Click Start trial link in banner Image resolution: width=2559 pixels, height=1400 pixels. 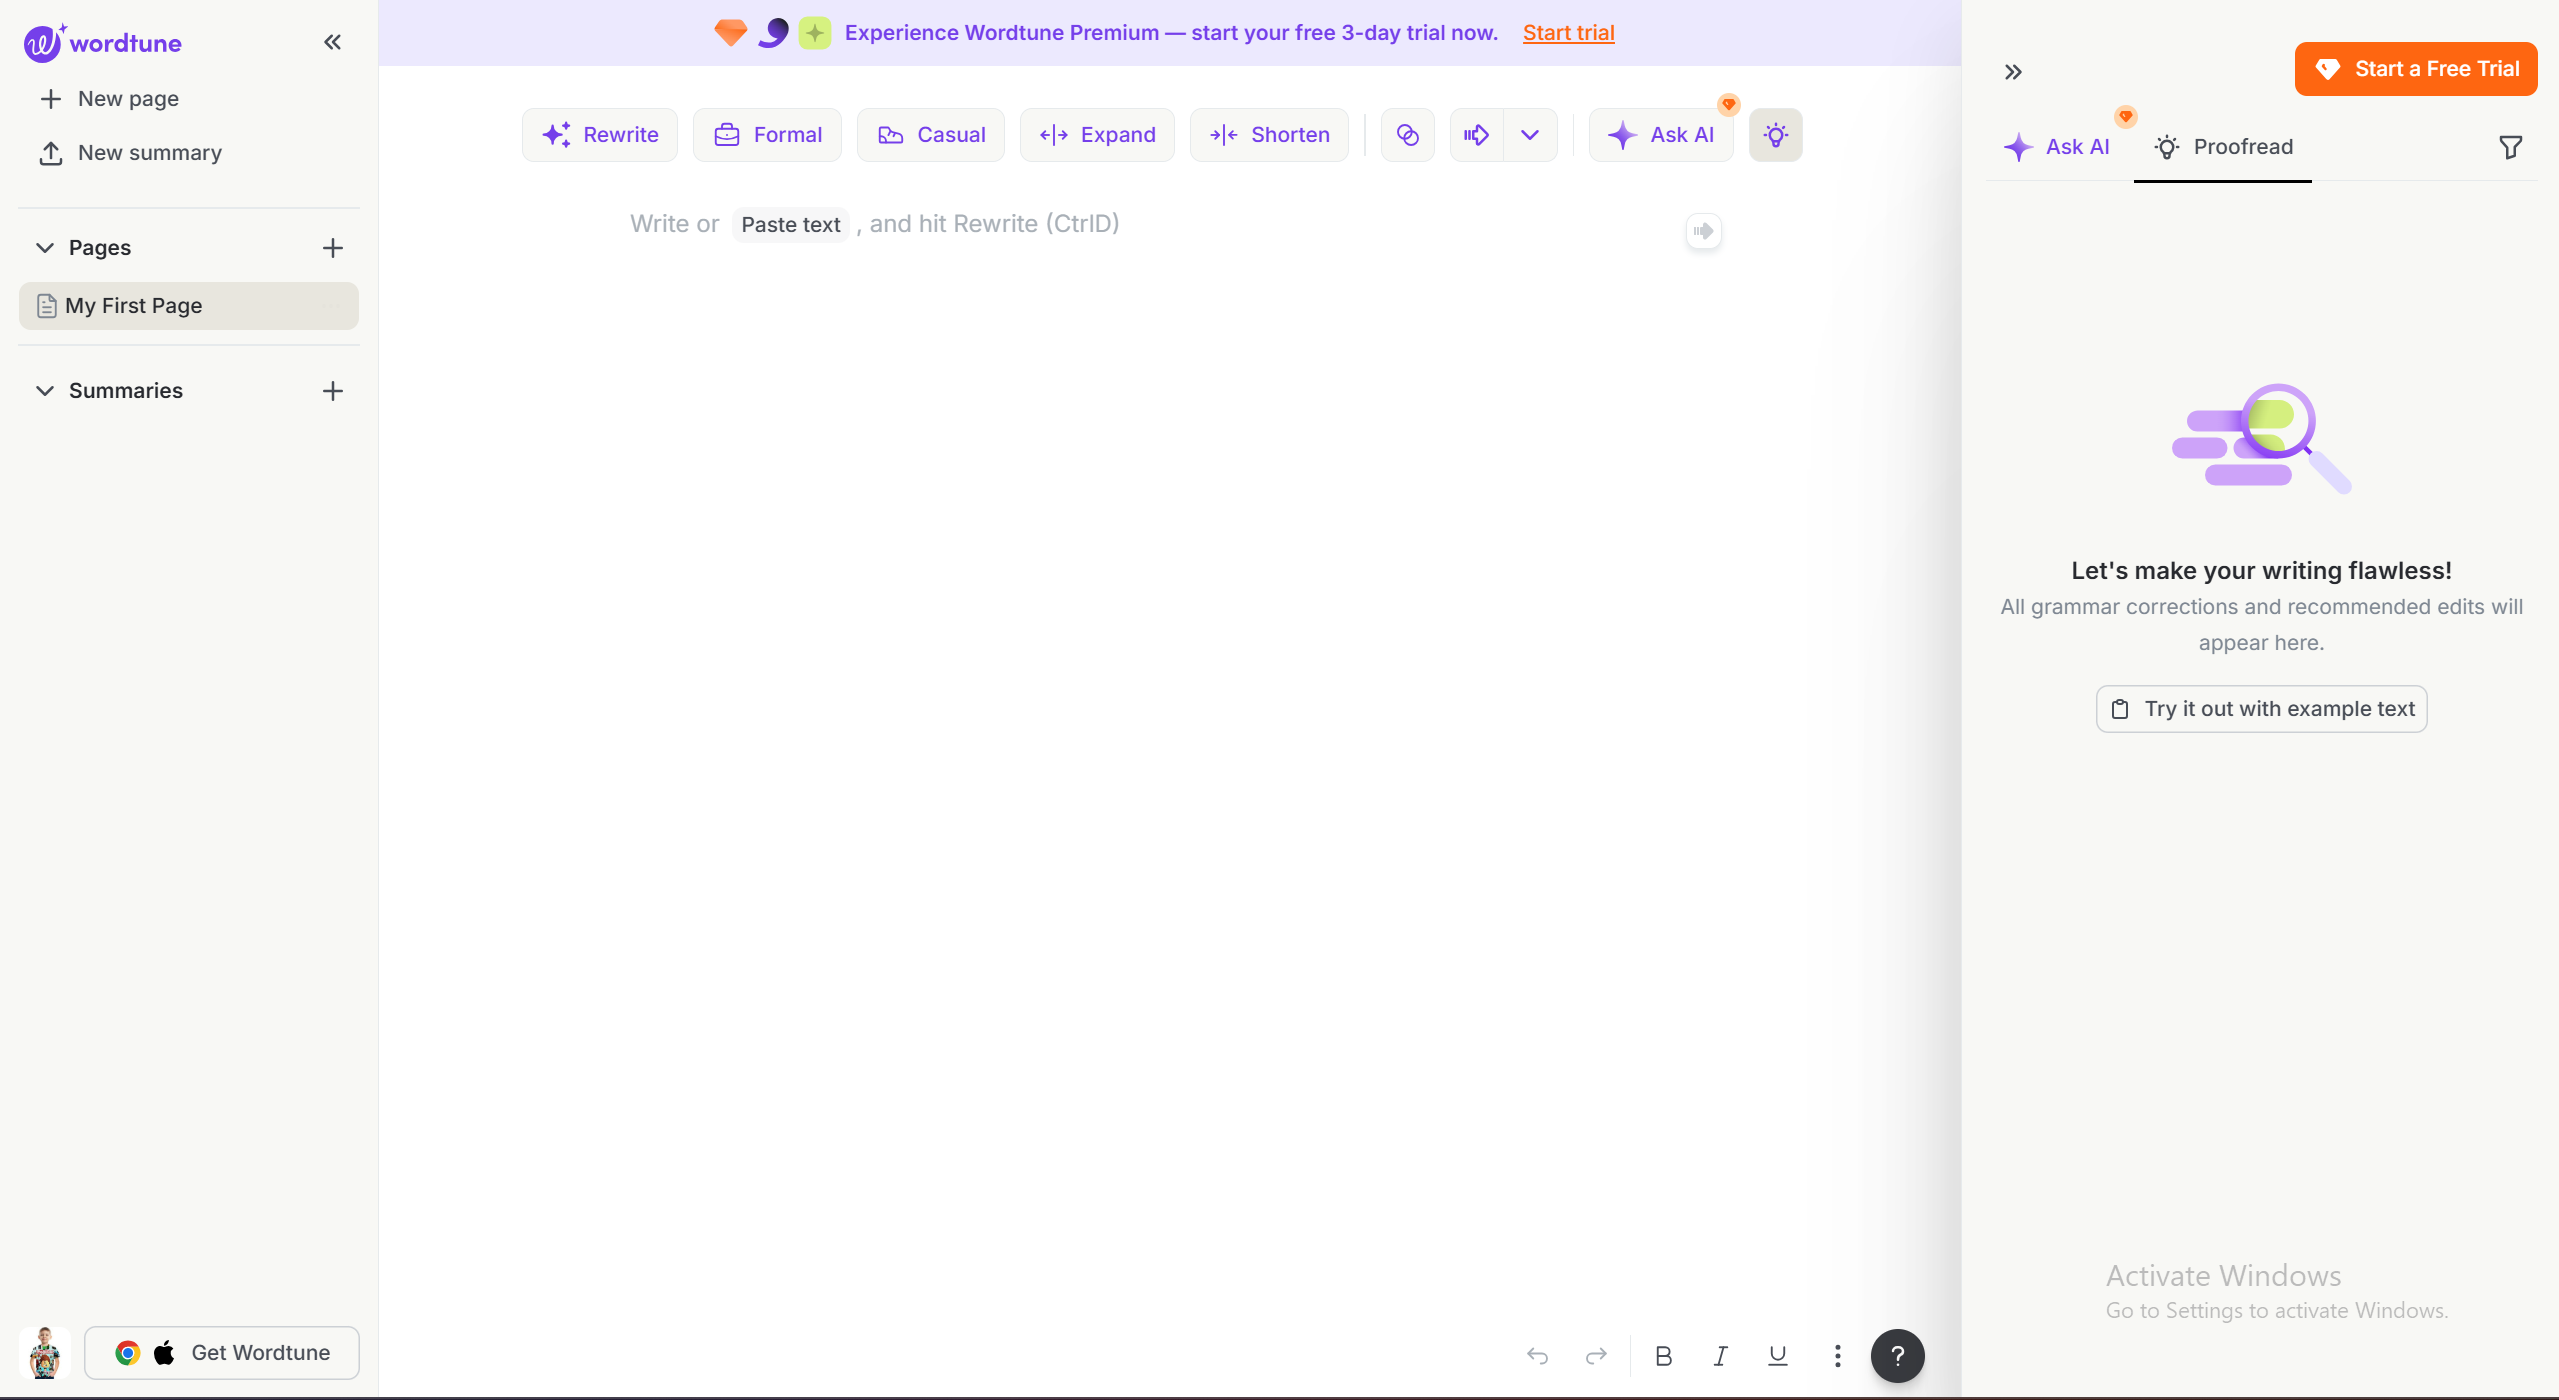[x=1568, y=32]
